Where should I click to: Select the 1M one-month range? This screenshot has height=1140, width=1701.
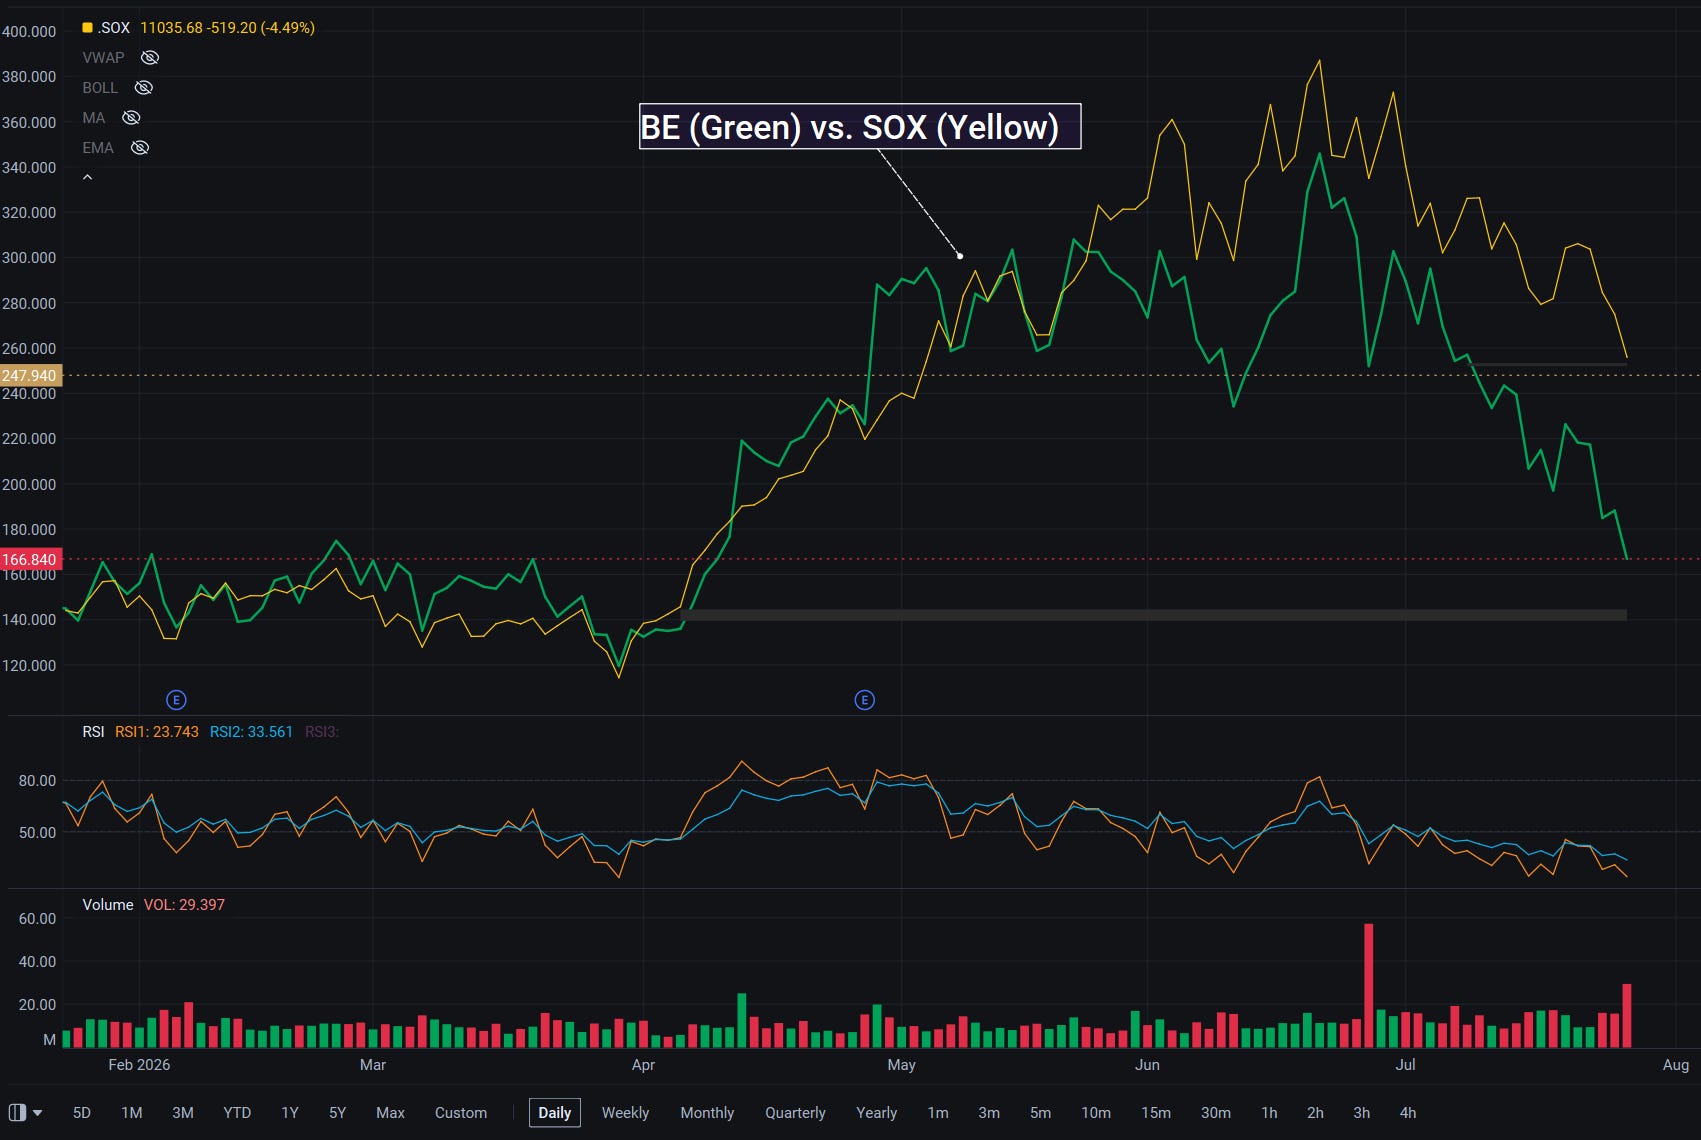132,1112
